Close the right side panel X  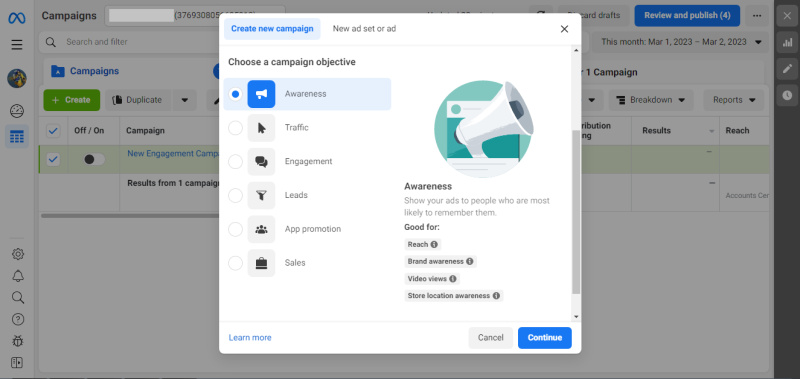point(787,16)
